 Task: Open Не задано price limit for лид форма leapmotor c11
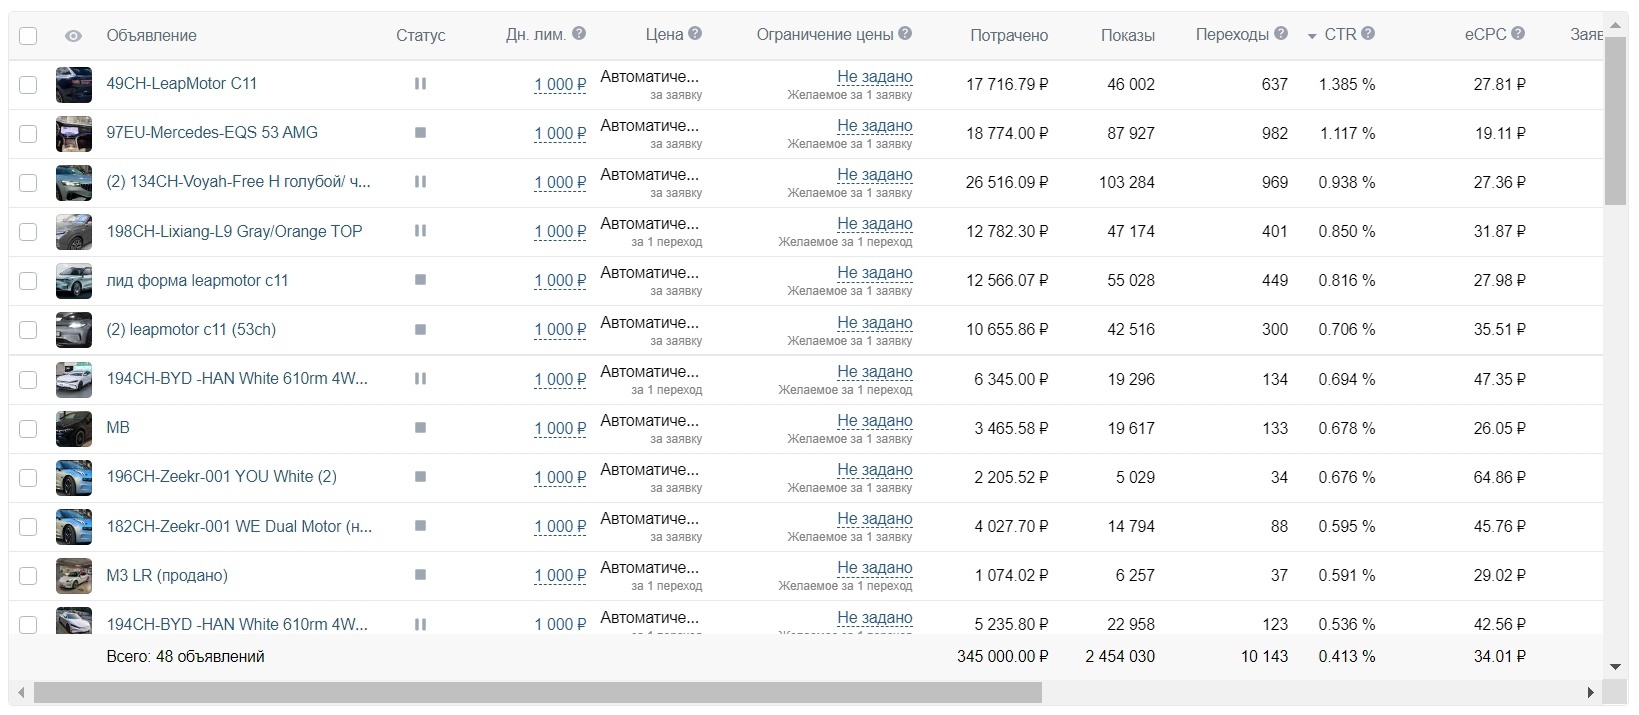tap(875, 273)
